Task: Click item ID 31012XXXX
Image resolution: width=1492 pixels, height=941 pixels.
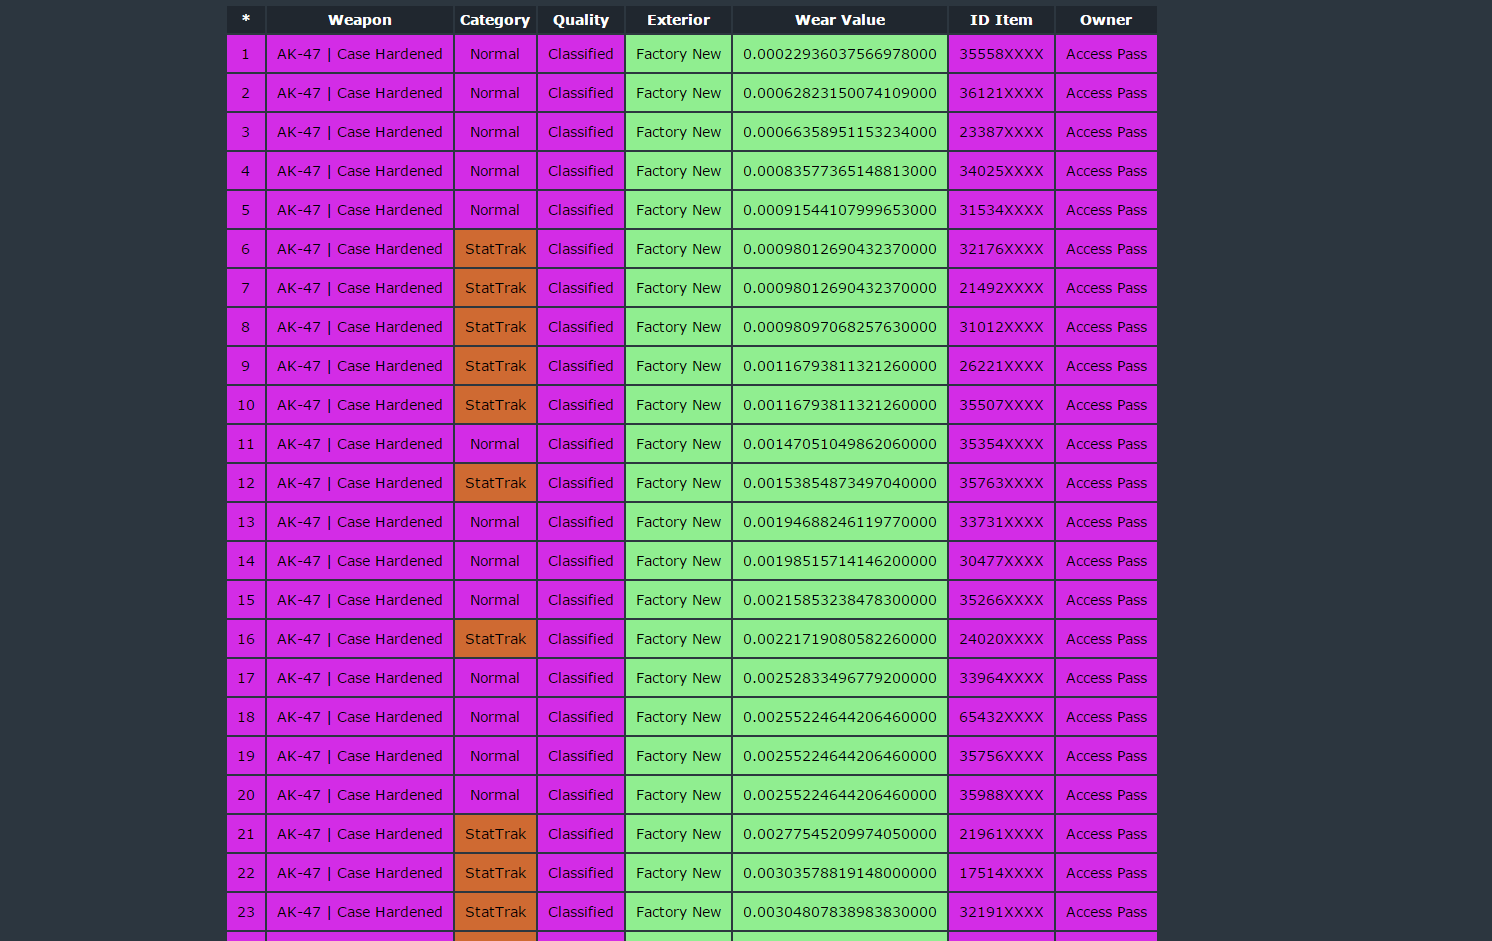Action: click(x=1001, y=327)
